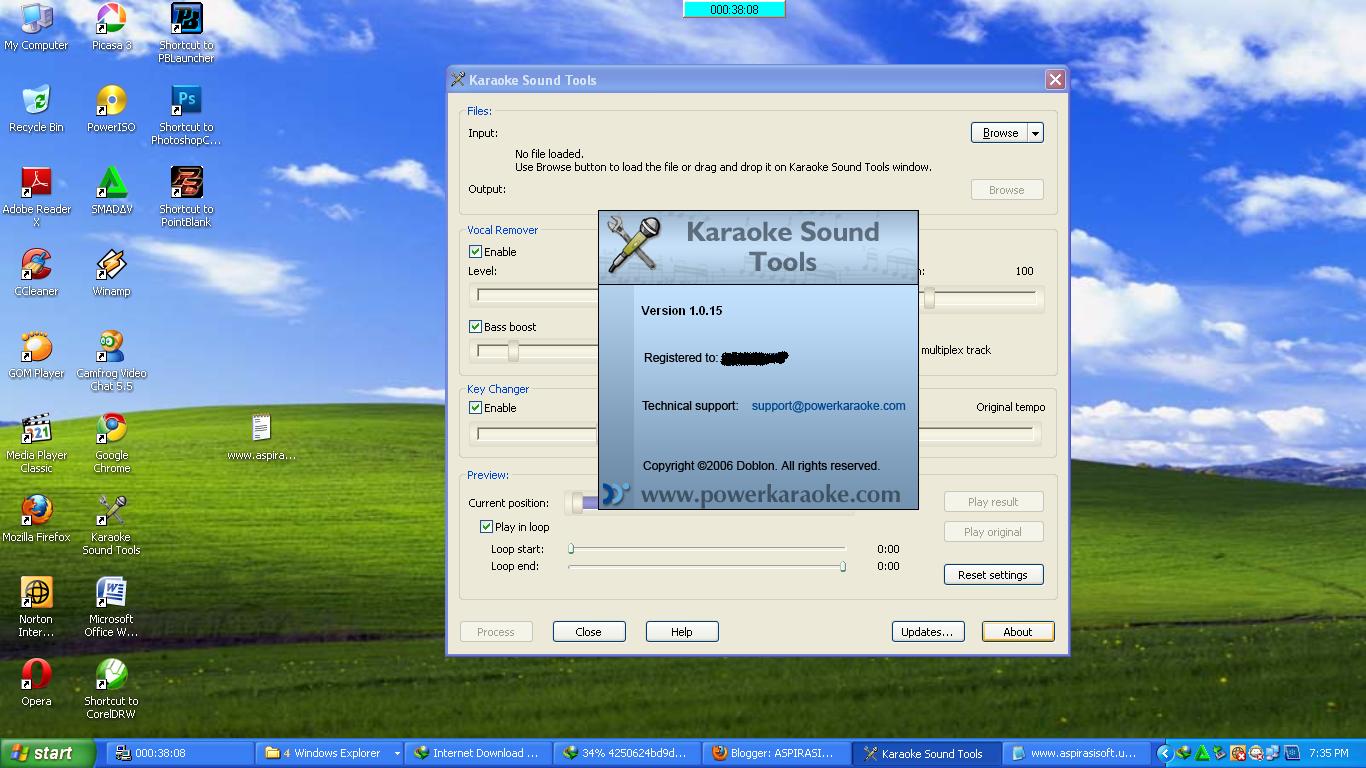Expand Windows Explorer taskbar group arrow
Screen dimensions: 1366x768
(x=397, y=753)
